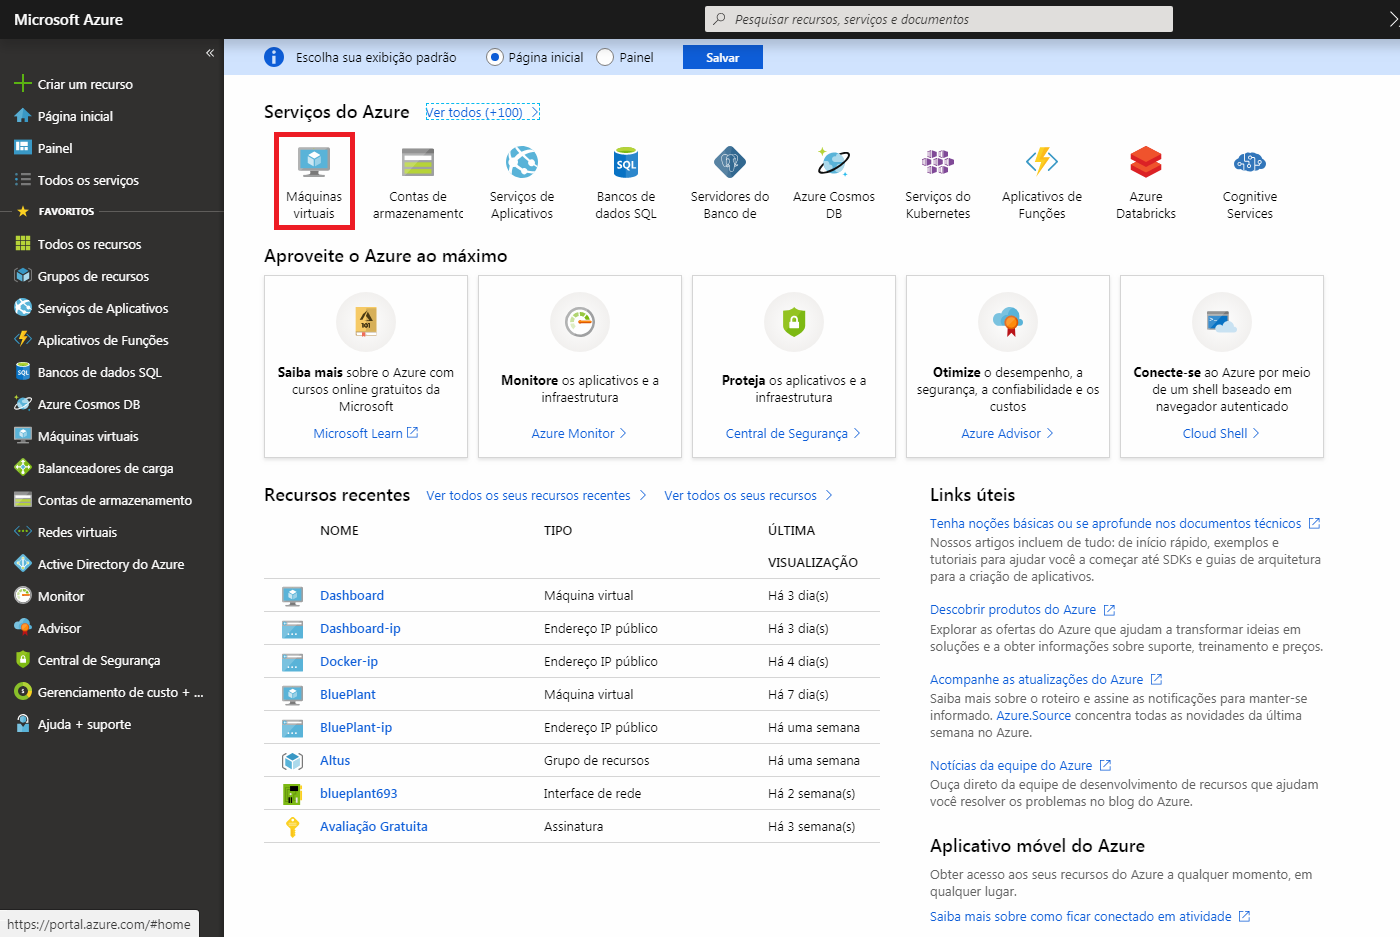This screenshot has height=937, width=1400.
Task: Open Cognitive Services icon
Action: coord(1250,161)
